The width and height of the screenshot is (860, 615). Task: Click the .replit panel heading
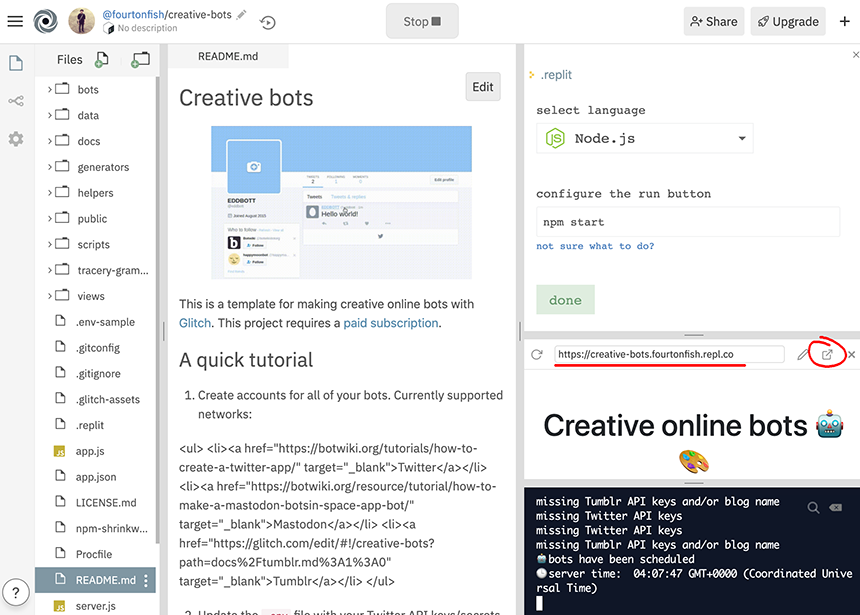tap(556, 75)
